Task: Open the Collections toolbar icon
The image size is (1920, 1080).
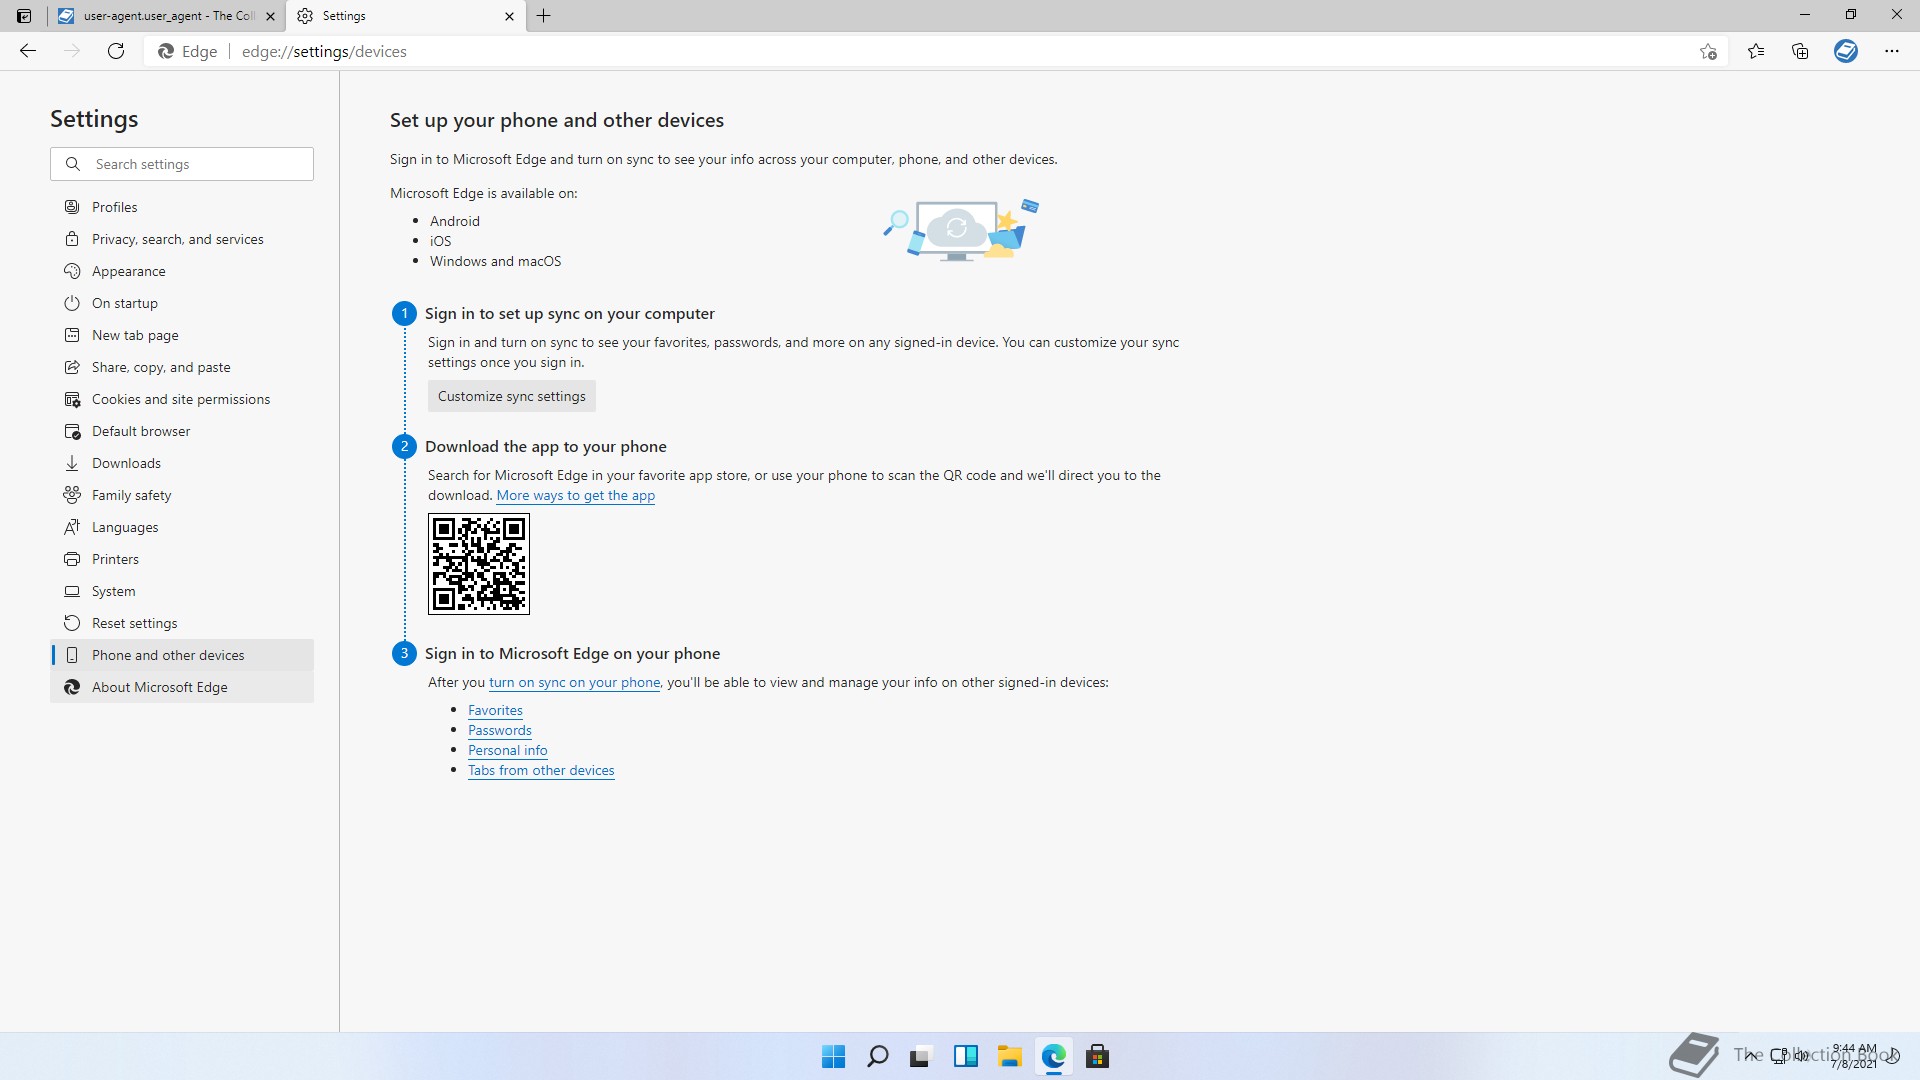Action: tap(1800, 51)
